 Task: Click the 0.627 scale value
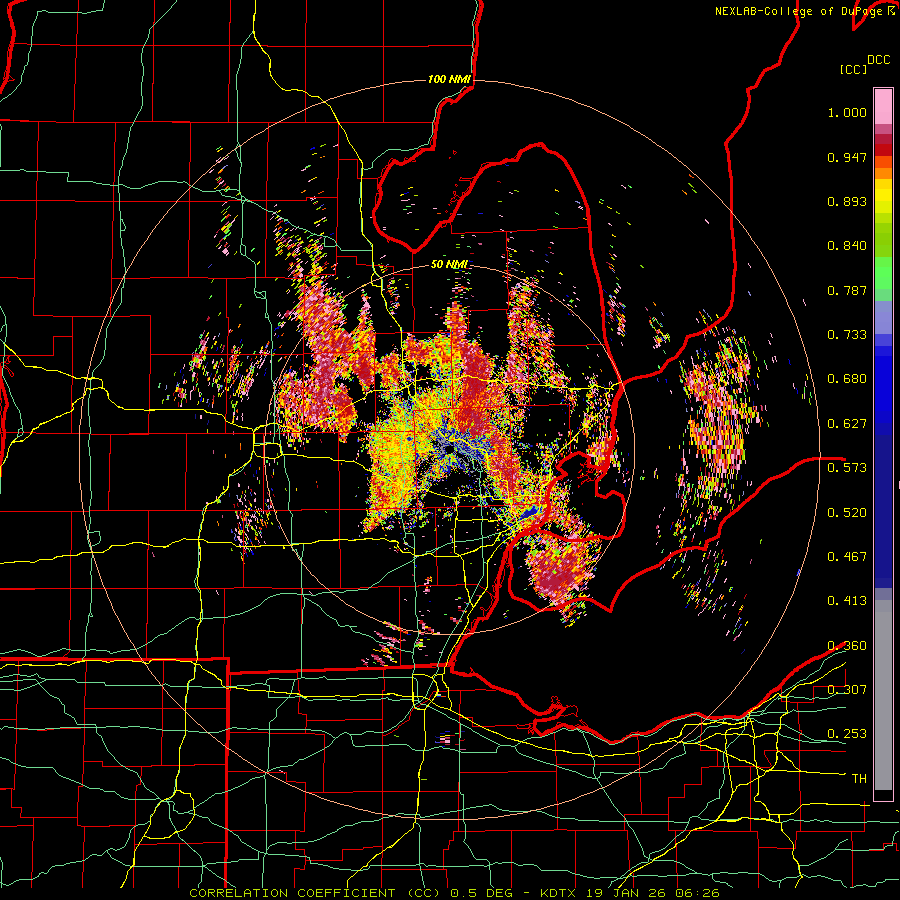point(847,424)
